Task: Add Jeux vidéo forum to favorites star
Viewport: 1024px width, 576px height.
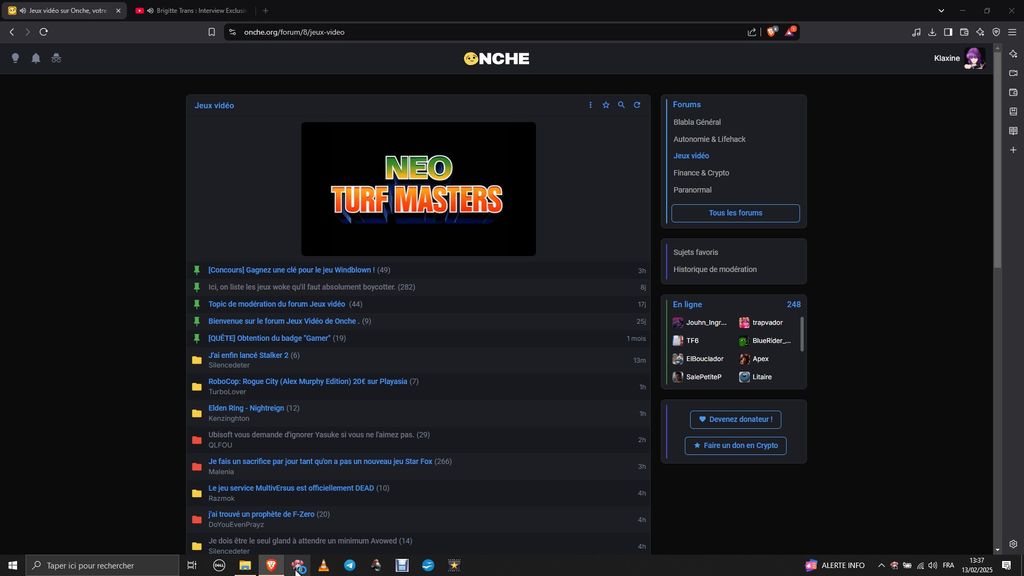Action: [x=605, y=105]
